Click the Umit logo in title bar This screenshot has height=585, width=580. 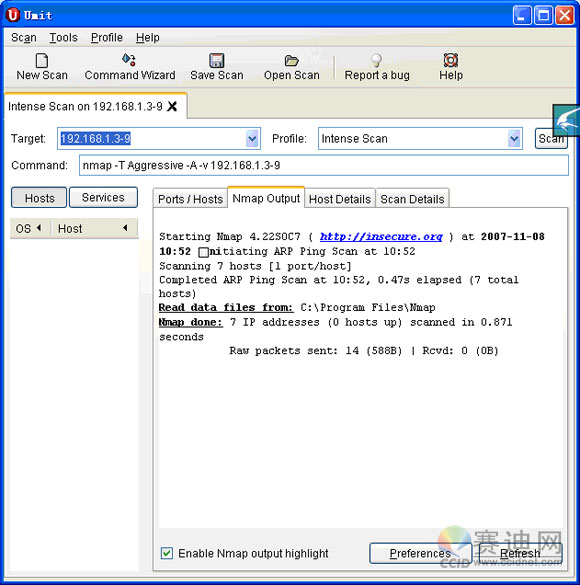pos(13,15)
